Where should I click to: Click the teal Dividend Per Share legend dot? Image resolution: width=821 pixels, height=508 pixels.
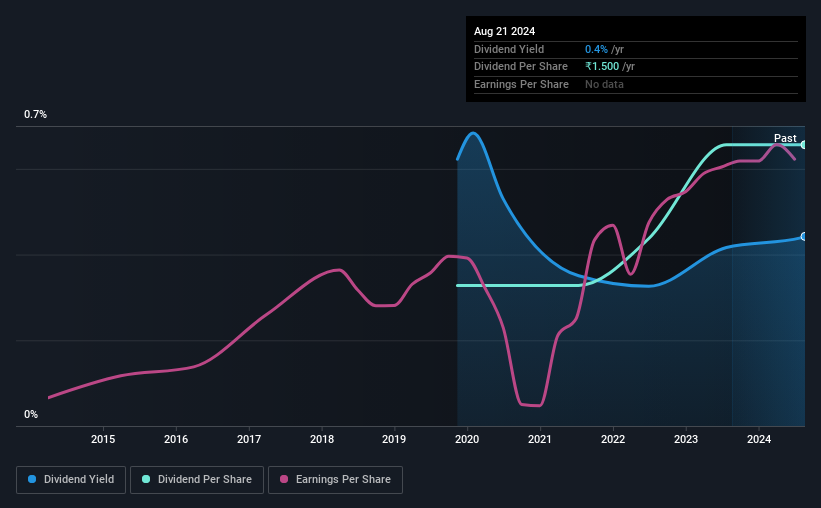(x=146, y=480)
